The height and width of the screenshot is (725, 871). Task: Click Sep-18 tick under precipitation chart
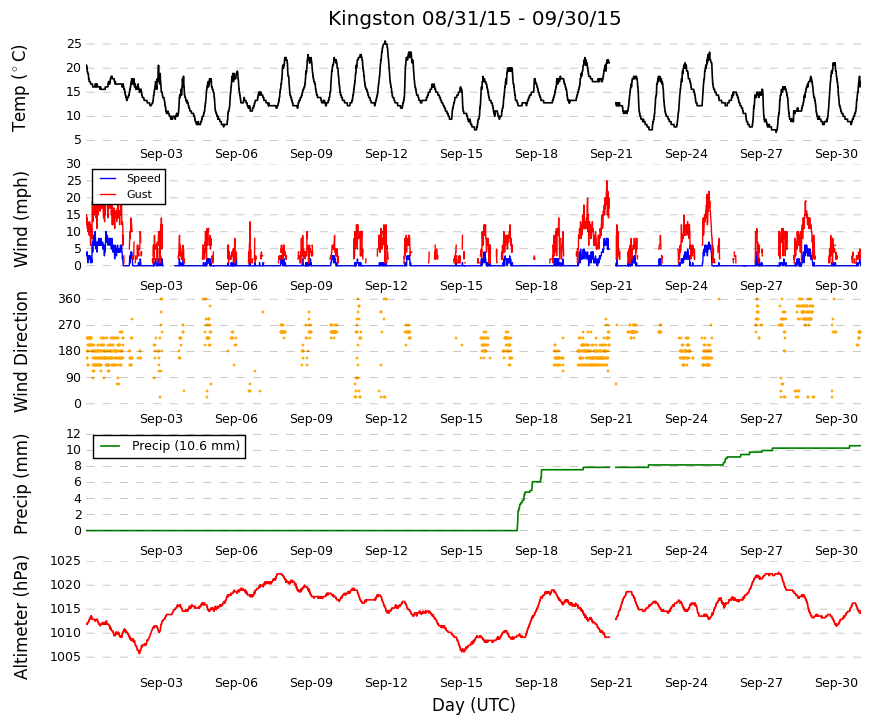(536, 551)
